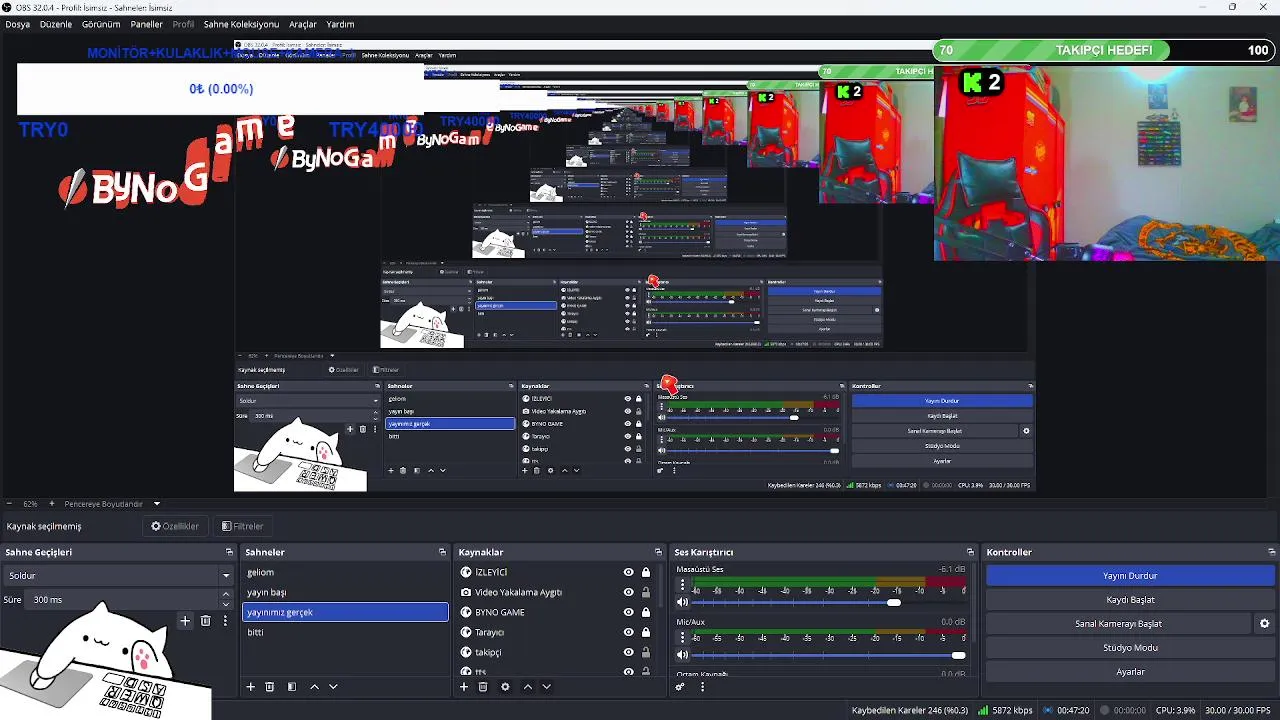The height and width of the screenshot is (720, 1280).
Task: Unlock the Tarayıcı source
Action: pos(646,632)
